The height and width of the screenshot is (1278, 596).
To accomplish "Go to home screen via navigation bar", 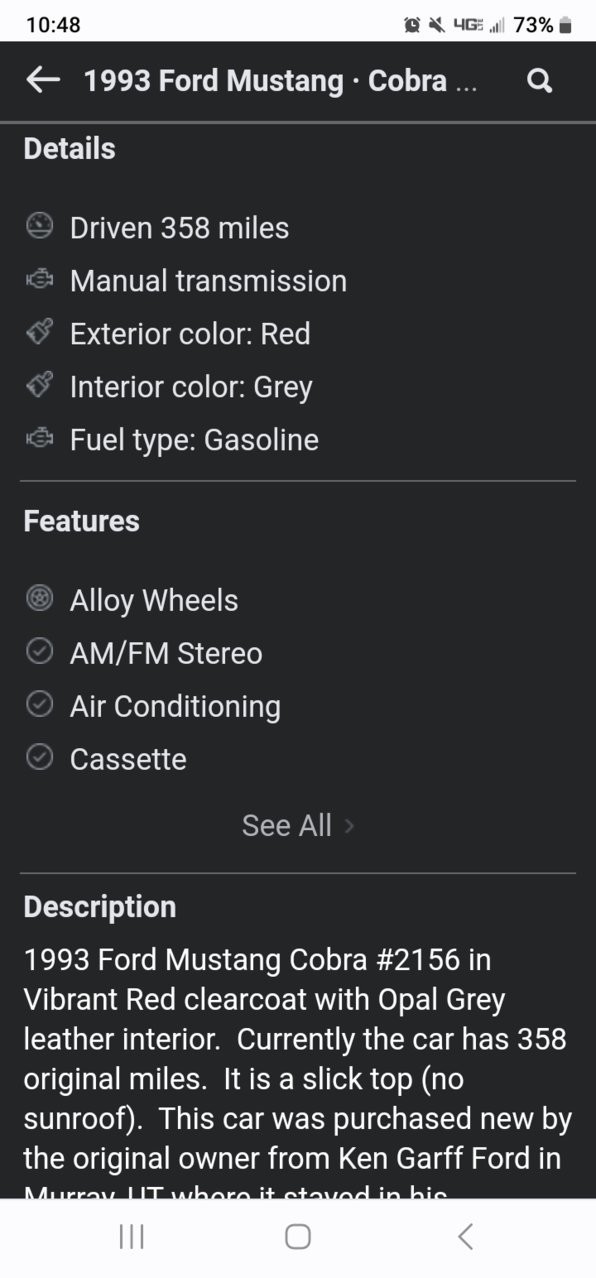I will [298, 1237].
